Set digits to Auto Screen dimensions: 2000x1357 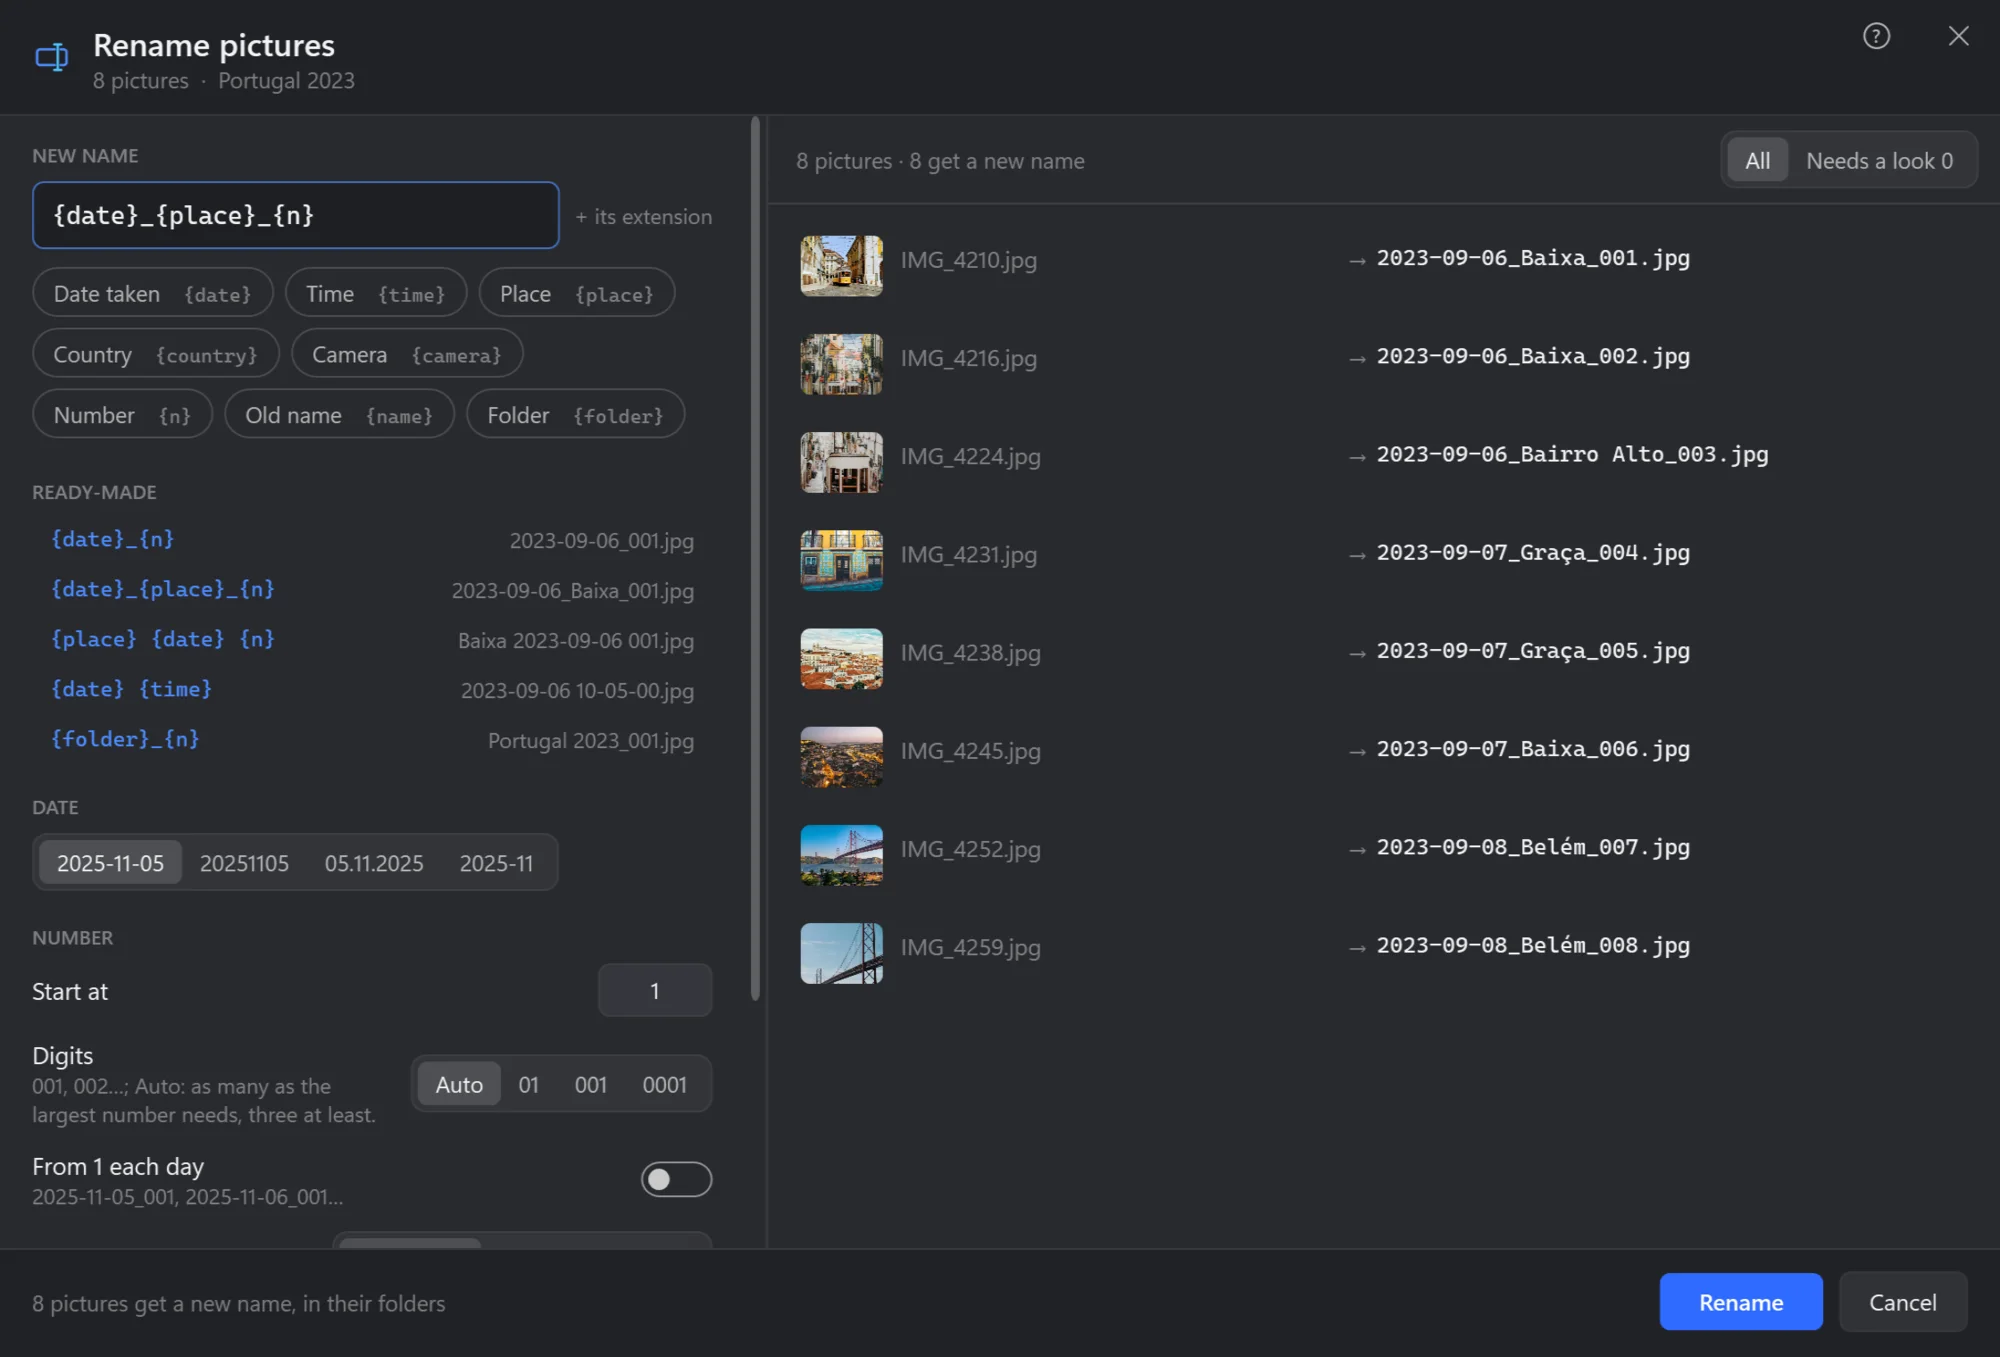pos(459,1085)
